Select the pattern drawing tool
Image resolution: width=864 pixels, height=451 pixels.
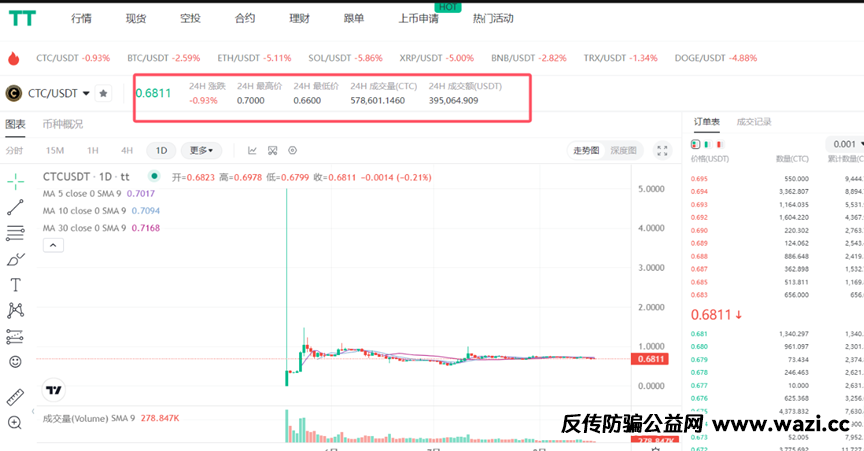(x=15, y=310)
